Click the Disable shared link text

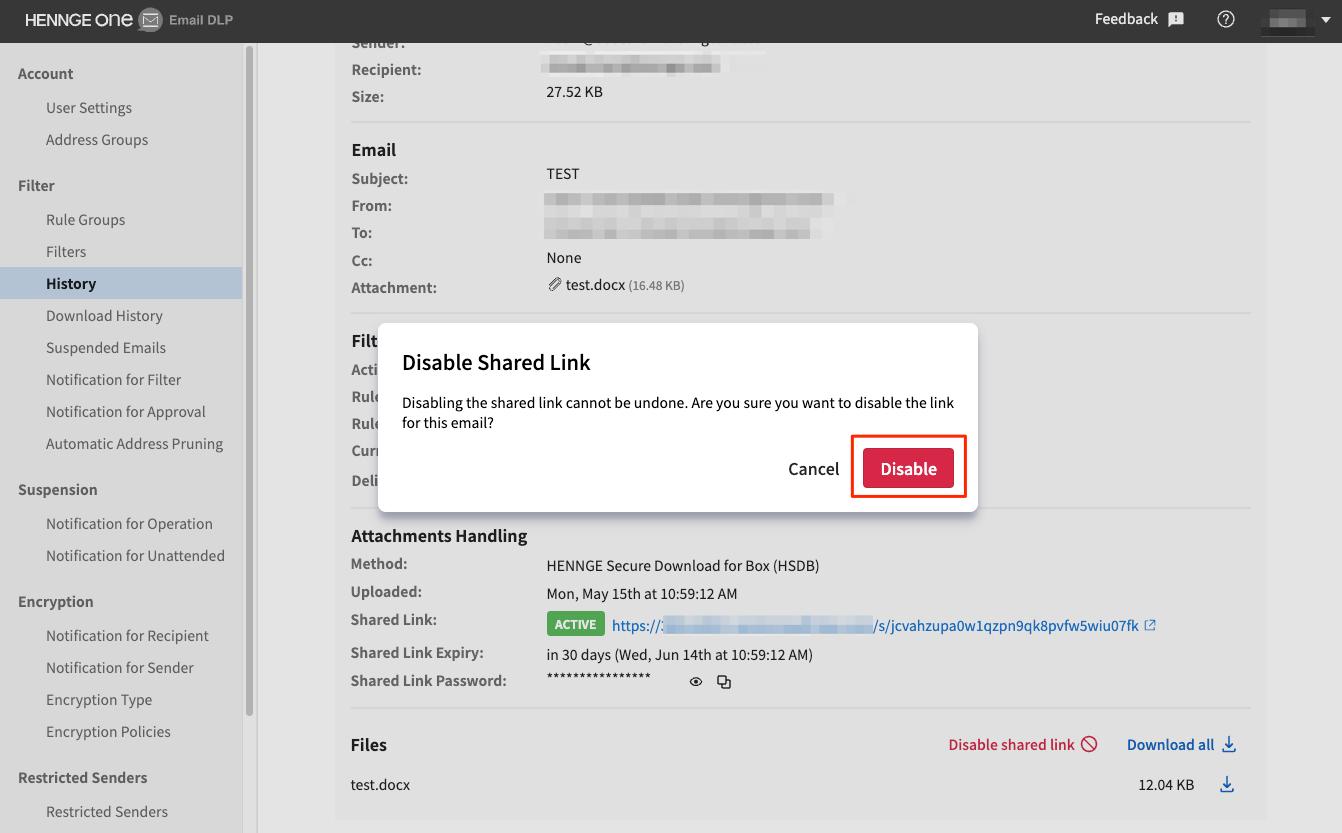click(x=1012, y=745)
